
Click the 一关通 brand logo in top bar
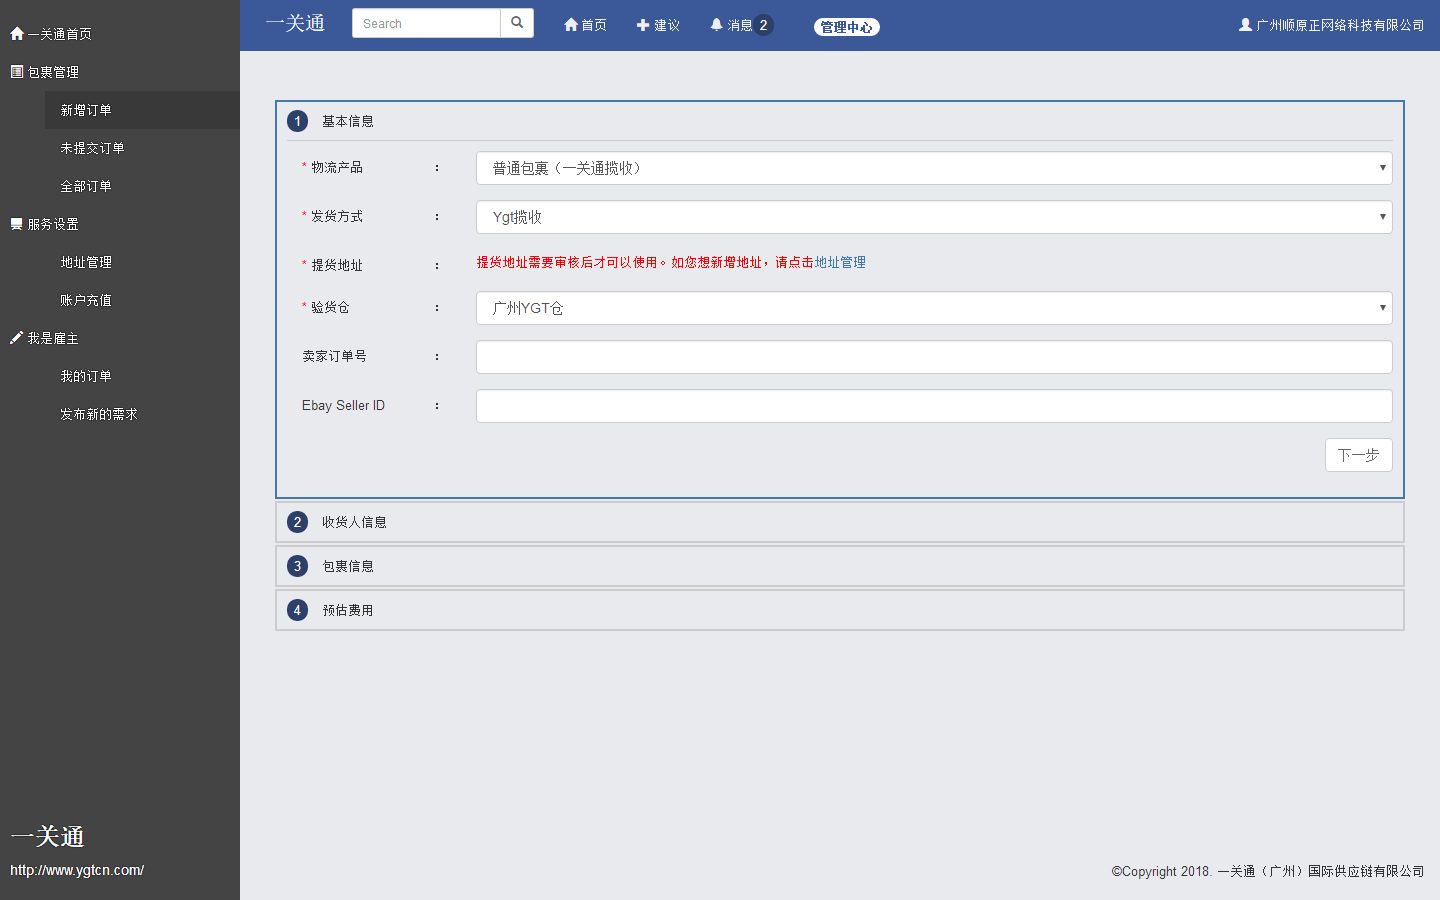295,23
